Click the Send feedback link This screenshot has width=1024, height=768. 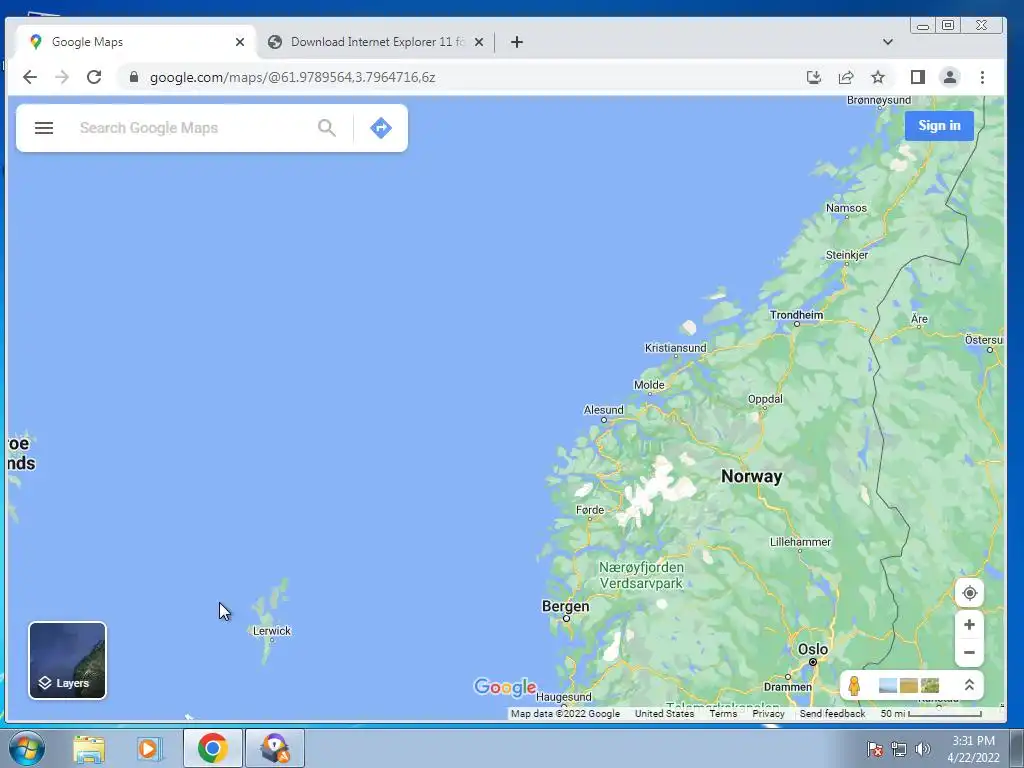click(x=832, y=713)
